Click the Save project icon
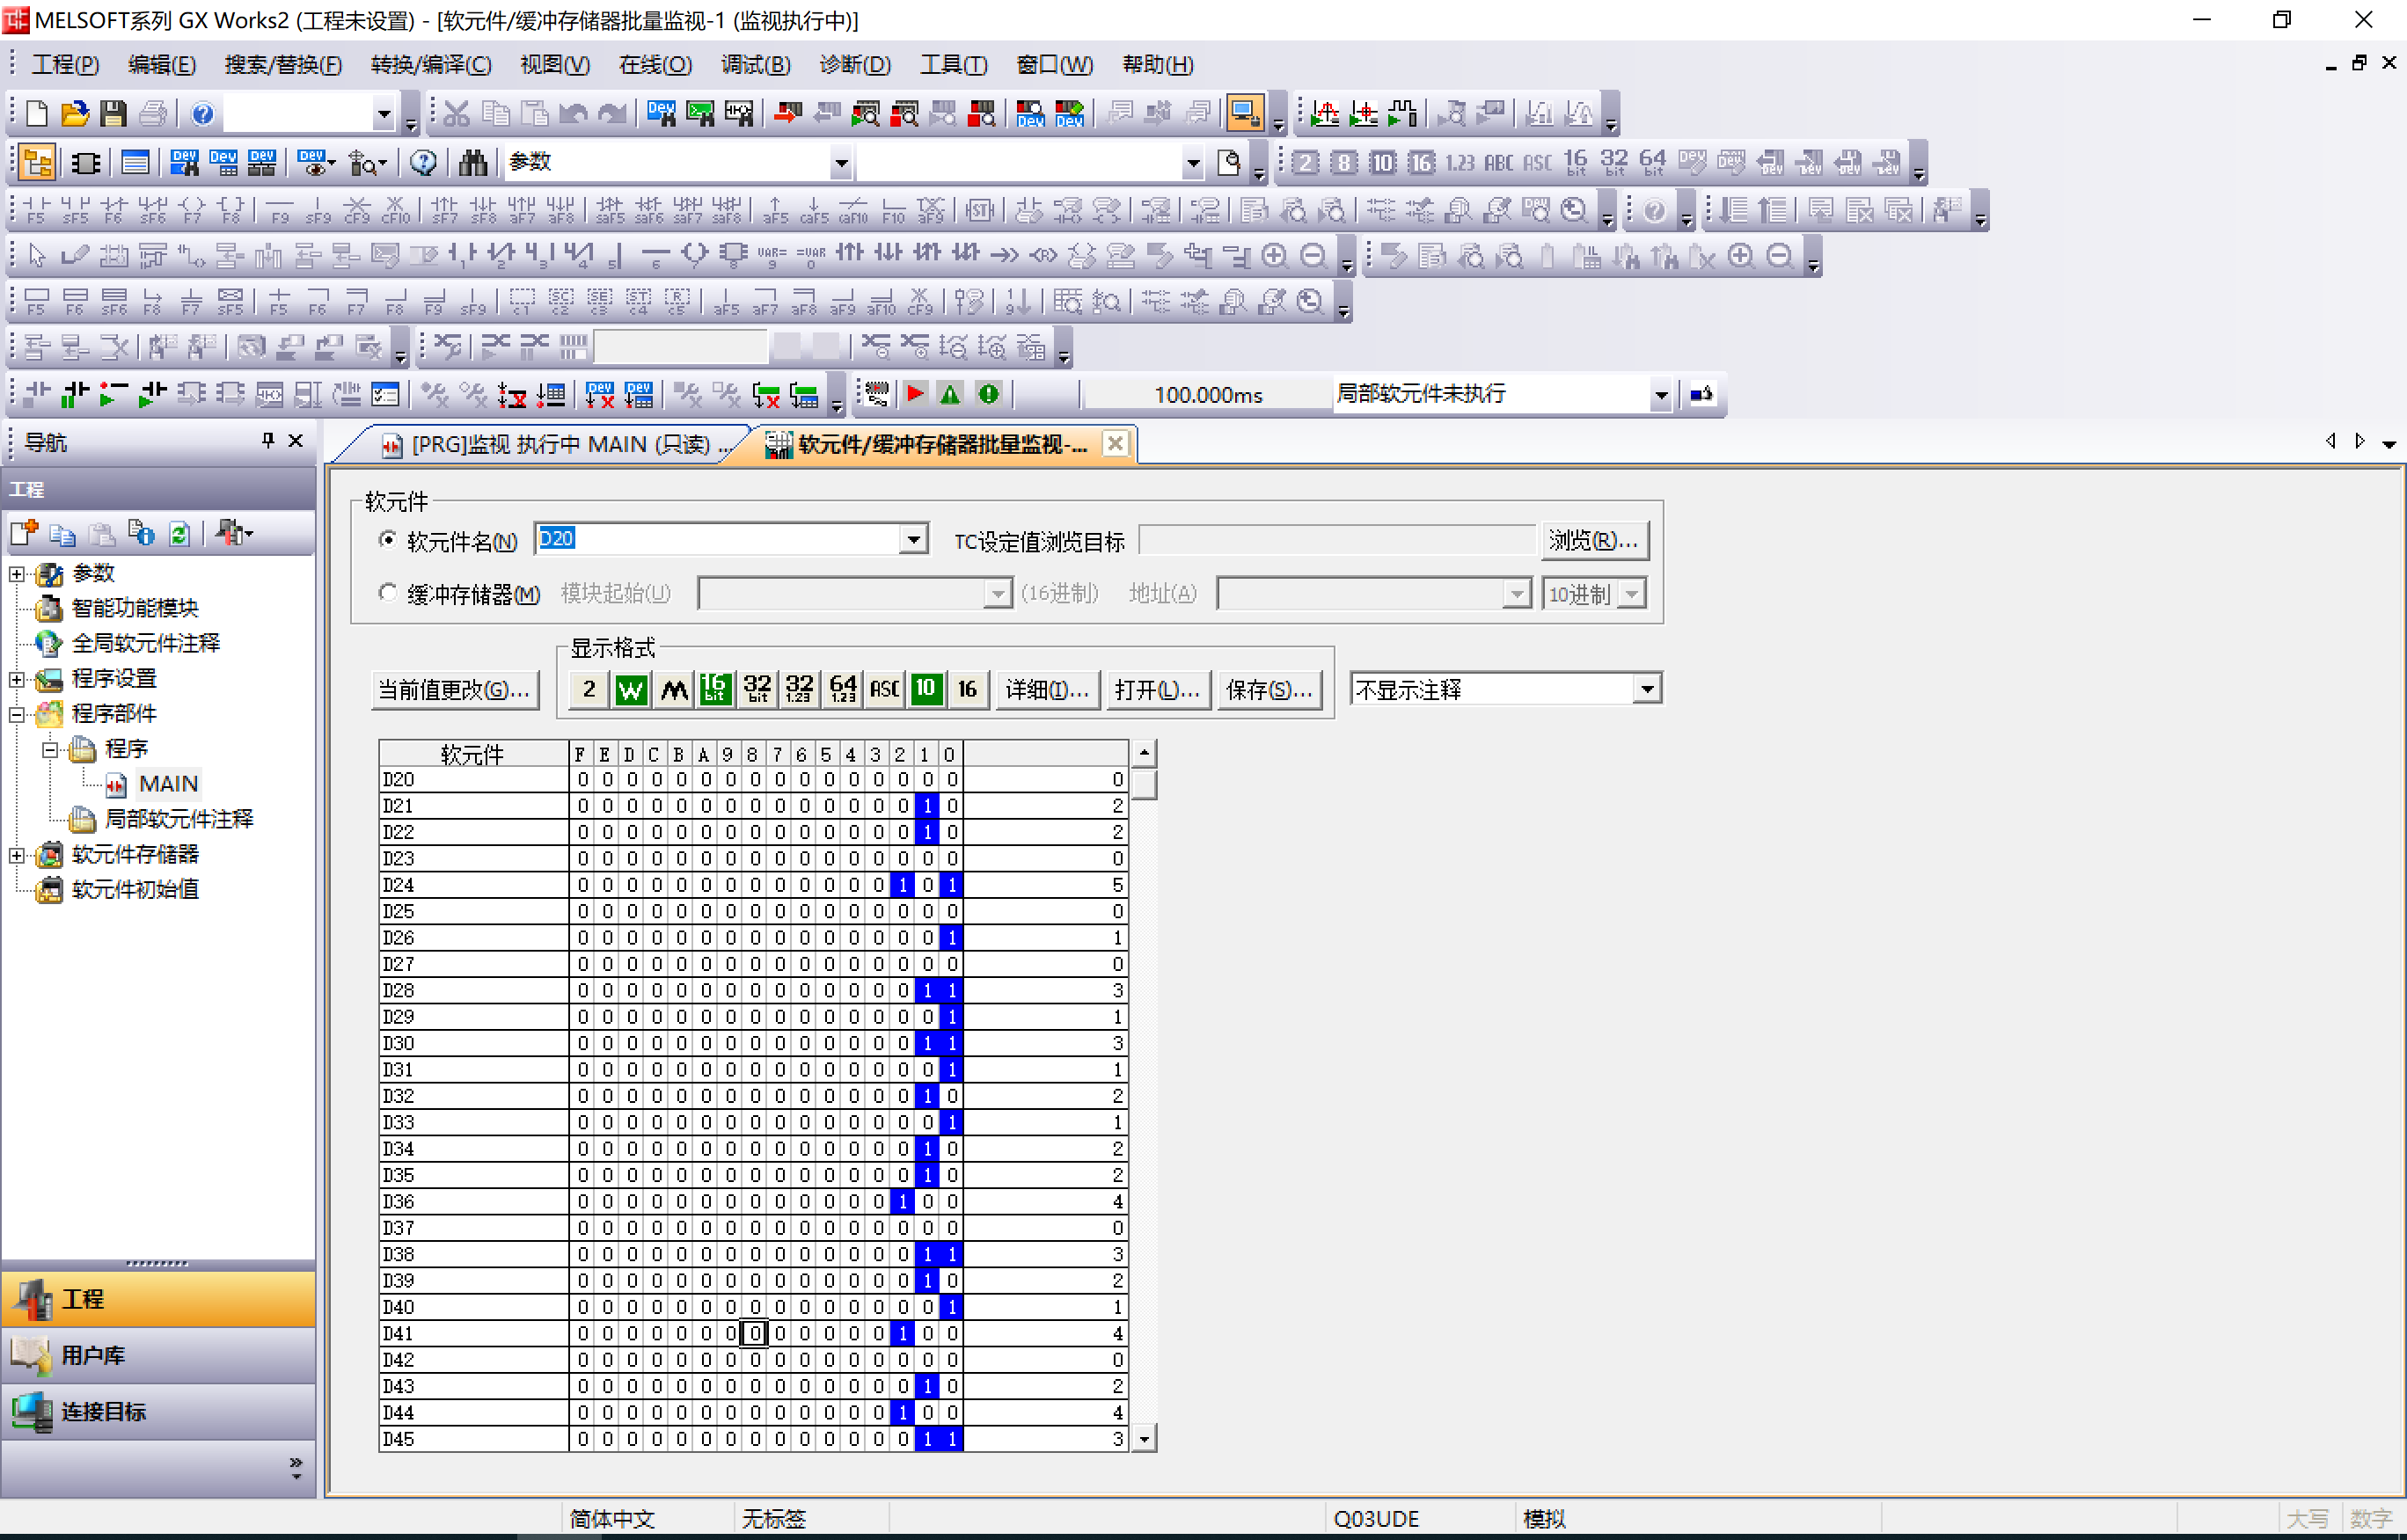The image size is (2407, 1540). pos(113,114)
